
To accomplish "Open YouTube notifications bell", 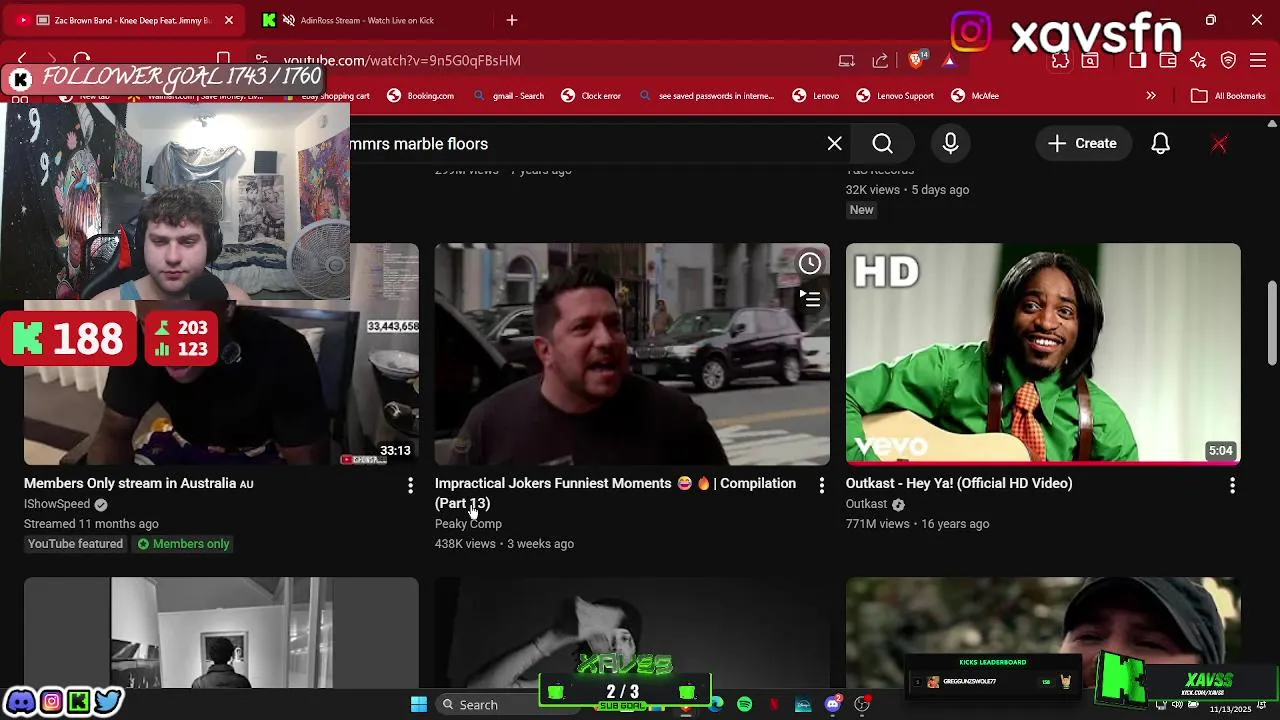I will (1161, 144).
